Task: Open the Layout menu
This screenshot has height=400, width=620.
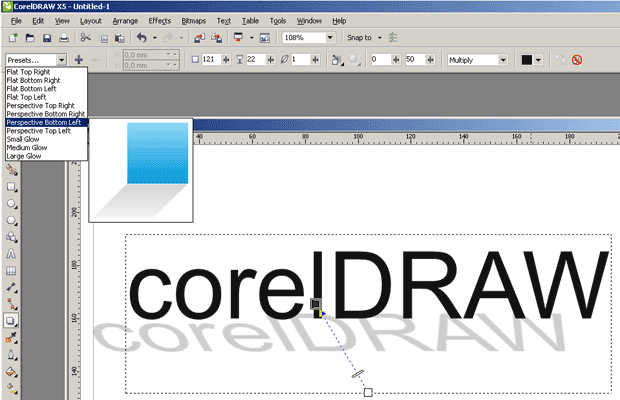Action: pos(91,21)
